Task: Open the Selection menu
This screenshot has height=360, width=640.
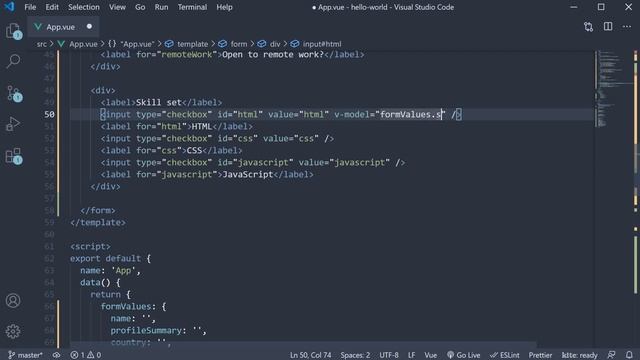Action: click(84, 7)
